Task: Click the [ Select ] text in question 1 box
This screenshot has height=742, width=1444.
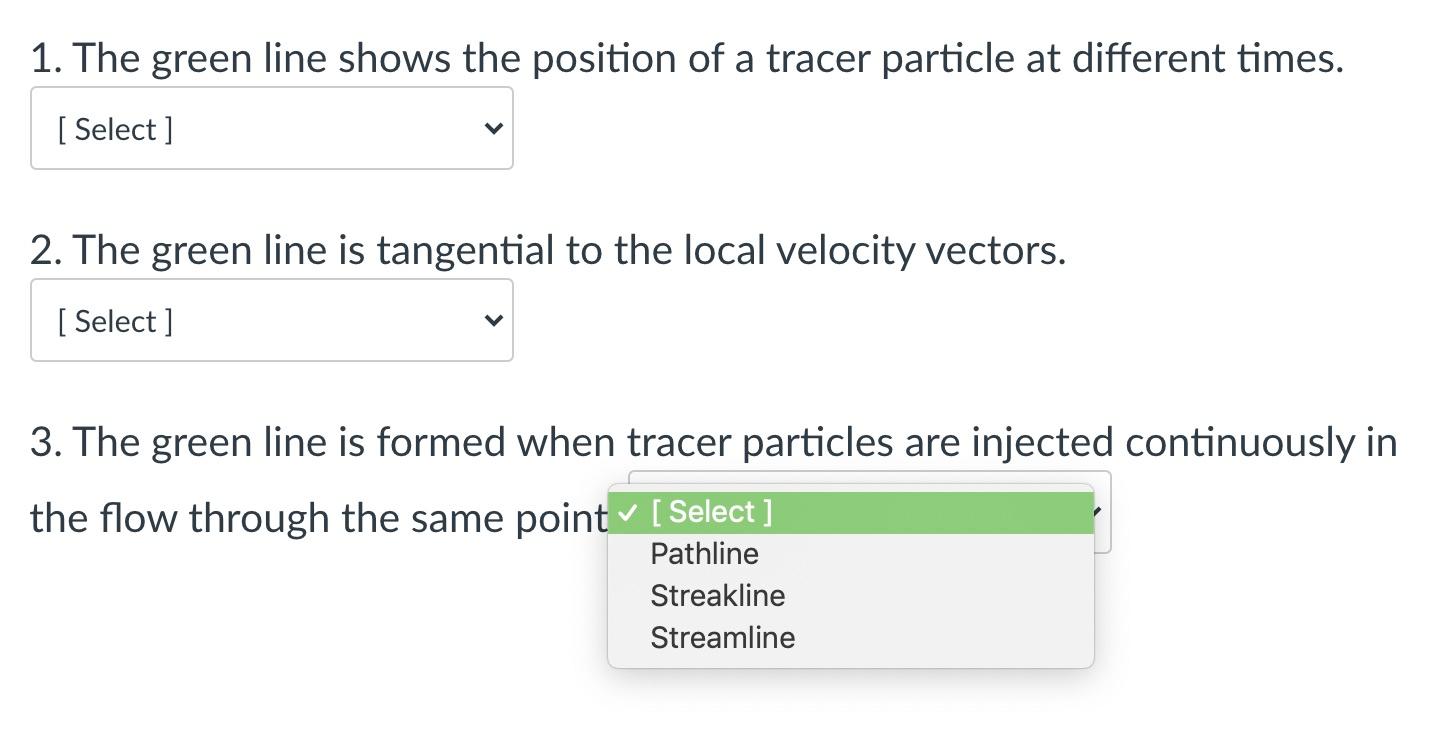Action: pyautogui.click(x=116, y=128)
